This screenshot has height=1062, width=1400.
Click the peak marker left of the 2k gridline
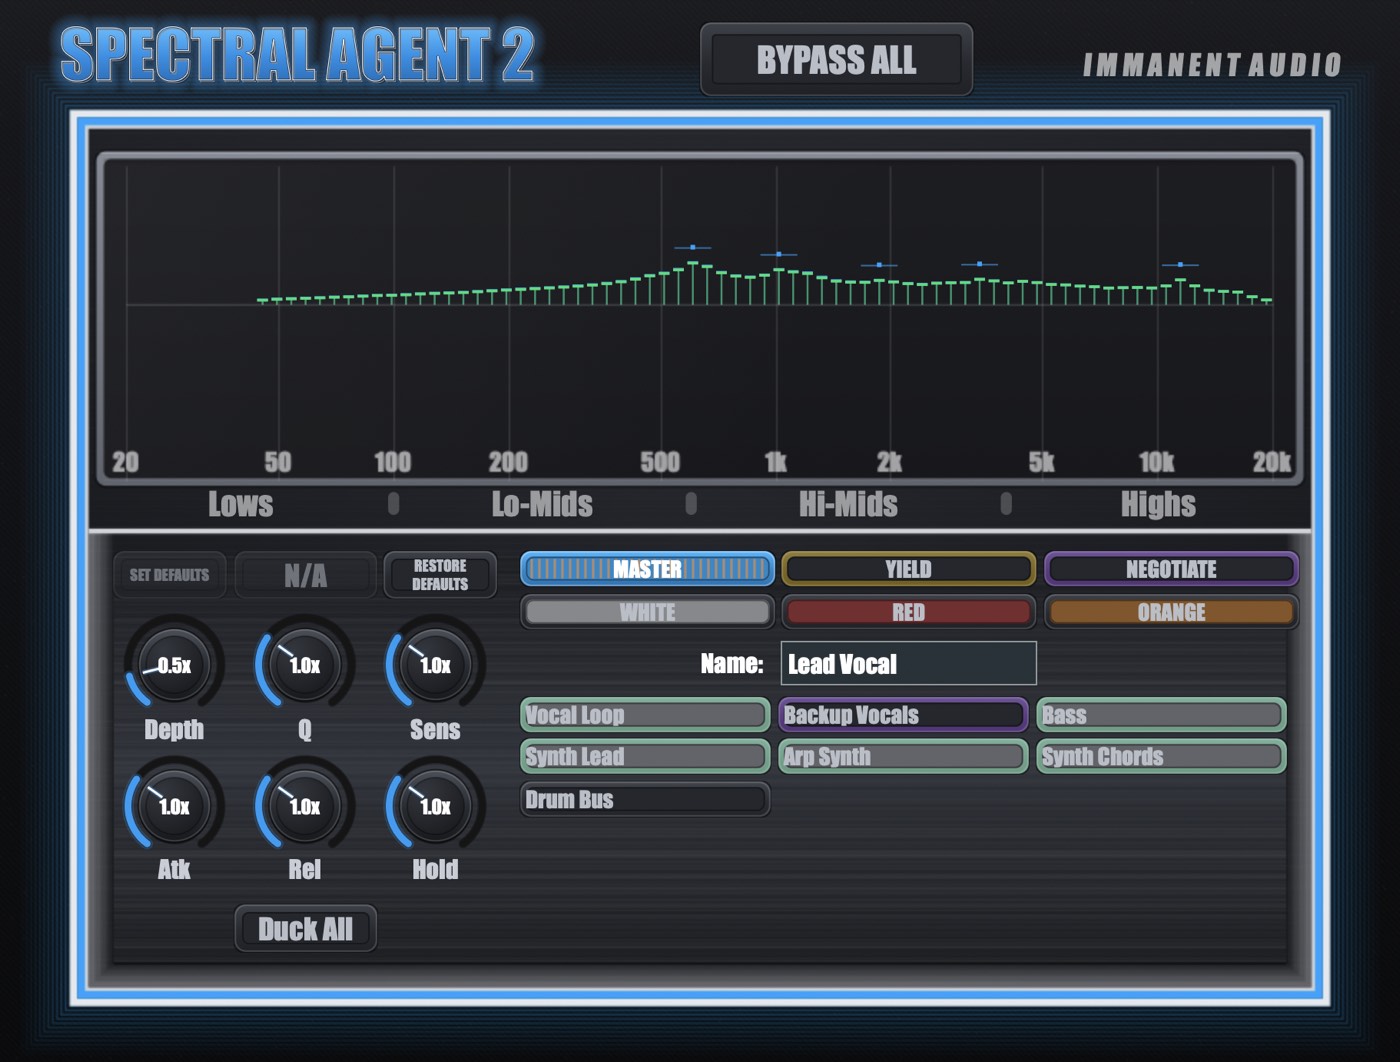point(879,265)
